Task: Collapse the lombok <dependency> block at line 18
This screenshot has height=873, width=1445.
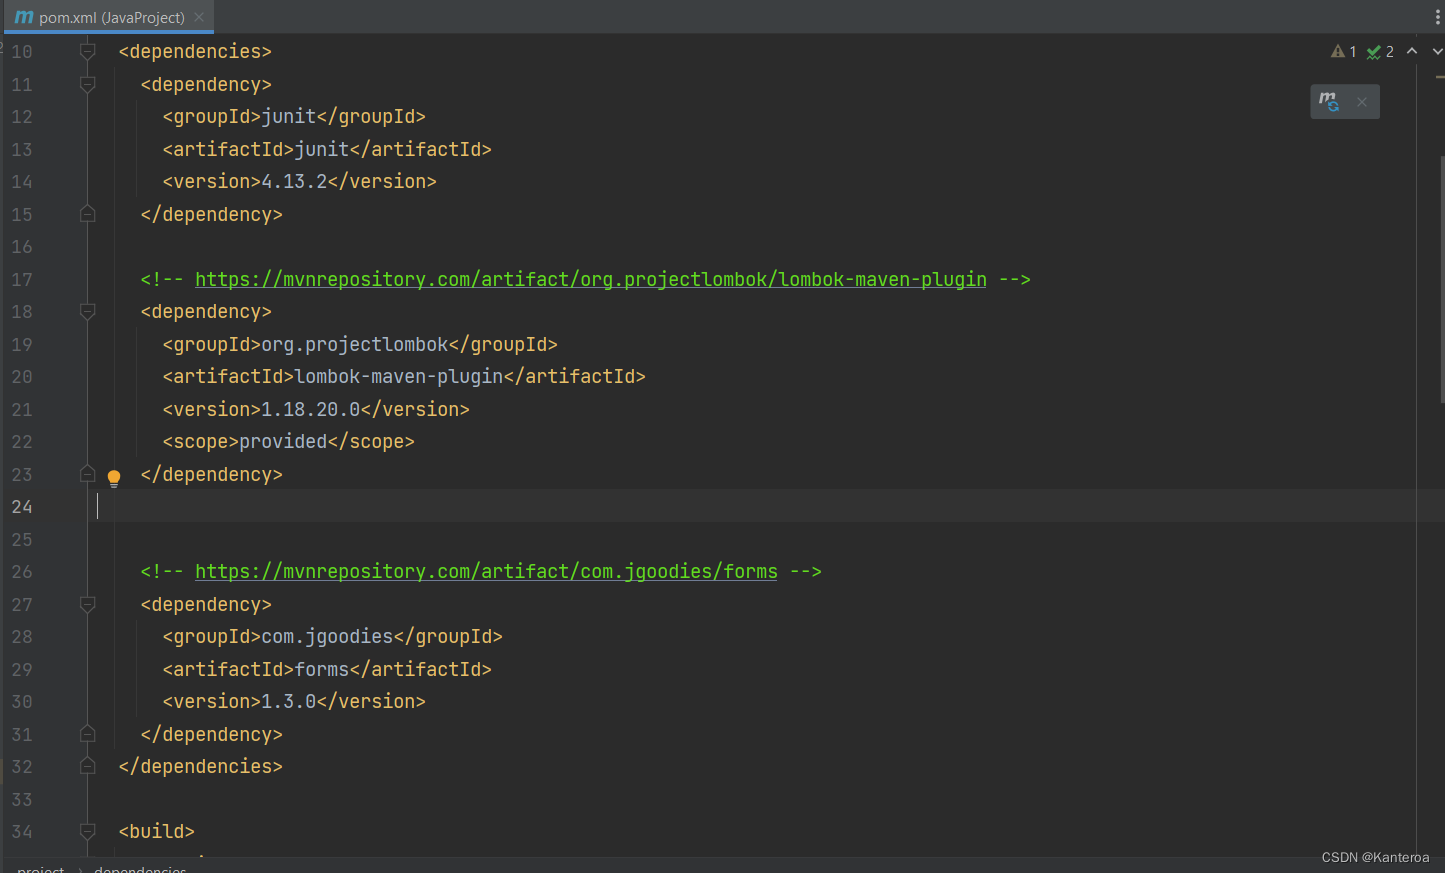Action: 88,312
